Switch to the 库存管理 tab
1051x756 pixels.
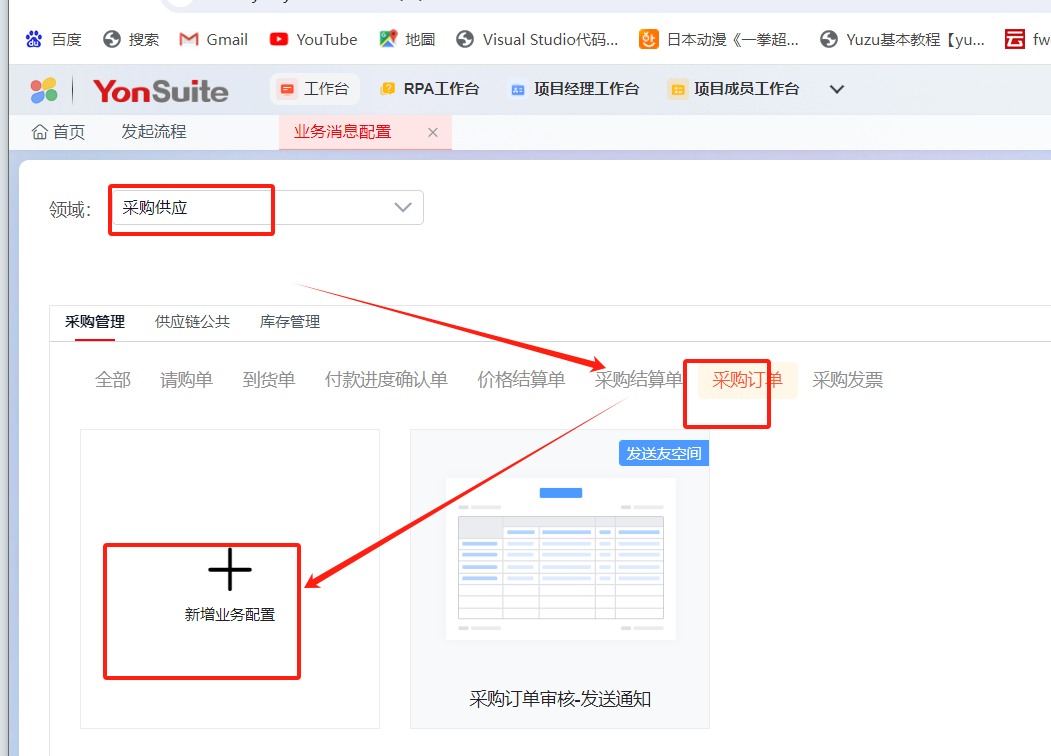click(x=289, y=322)
